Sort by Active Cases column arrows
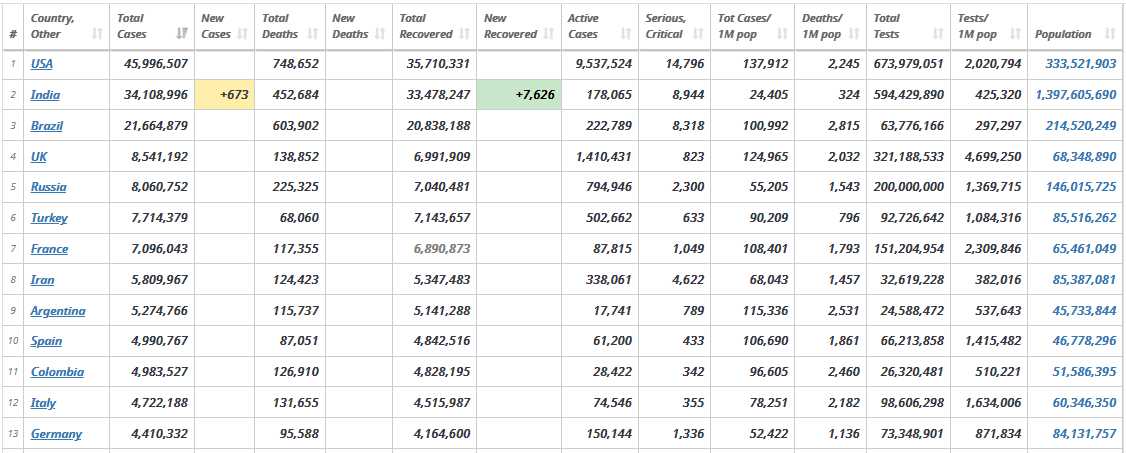The image size is (1126, 453). pyautogui.click(x=626, y=34)
